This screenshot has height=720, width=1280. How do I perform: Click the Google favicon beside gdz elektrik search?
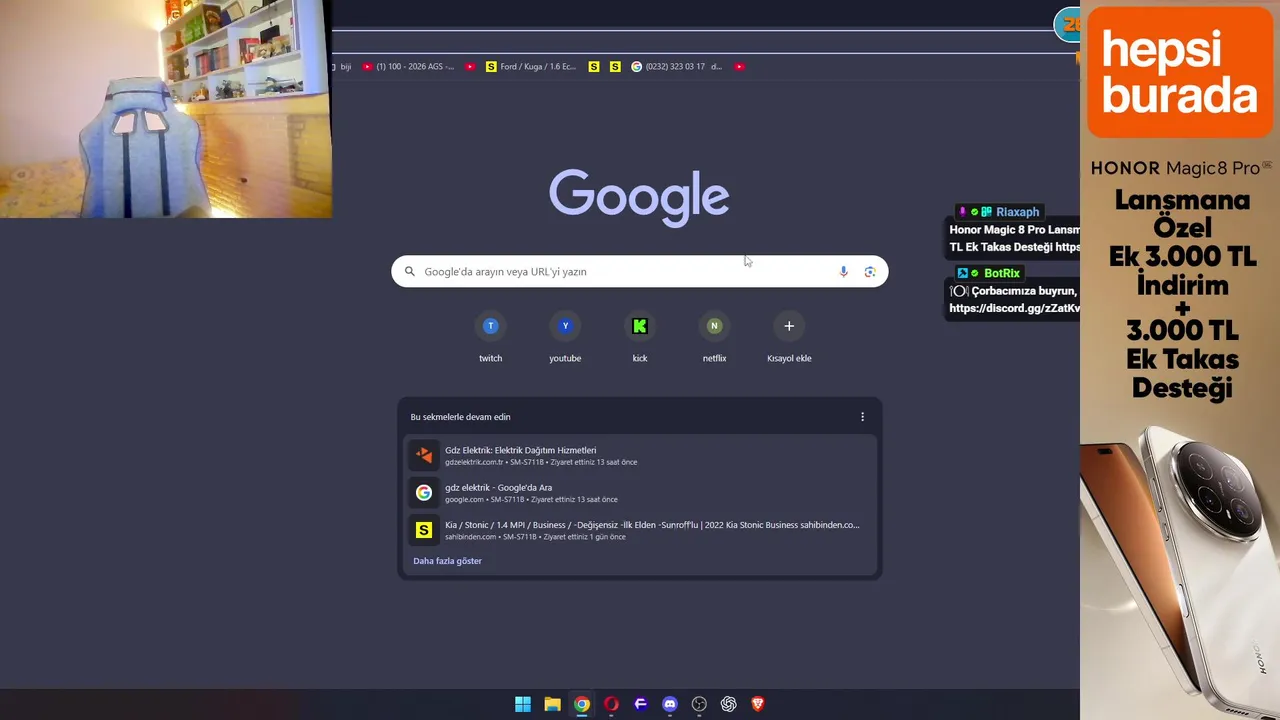point(424,493)
